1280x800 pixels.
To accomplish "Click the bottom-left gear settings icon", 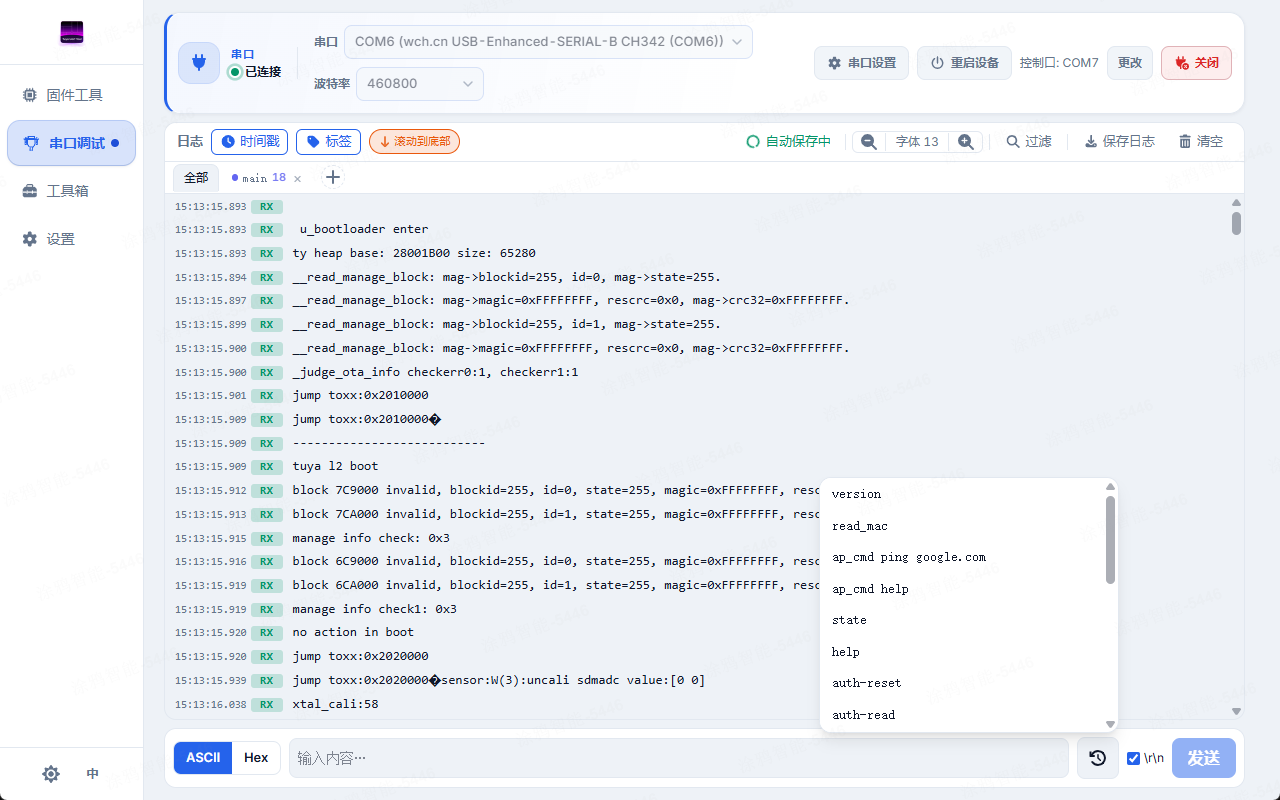I will (x=51, y=774).
